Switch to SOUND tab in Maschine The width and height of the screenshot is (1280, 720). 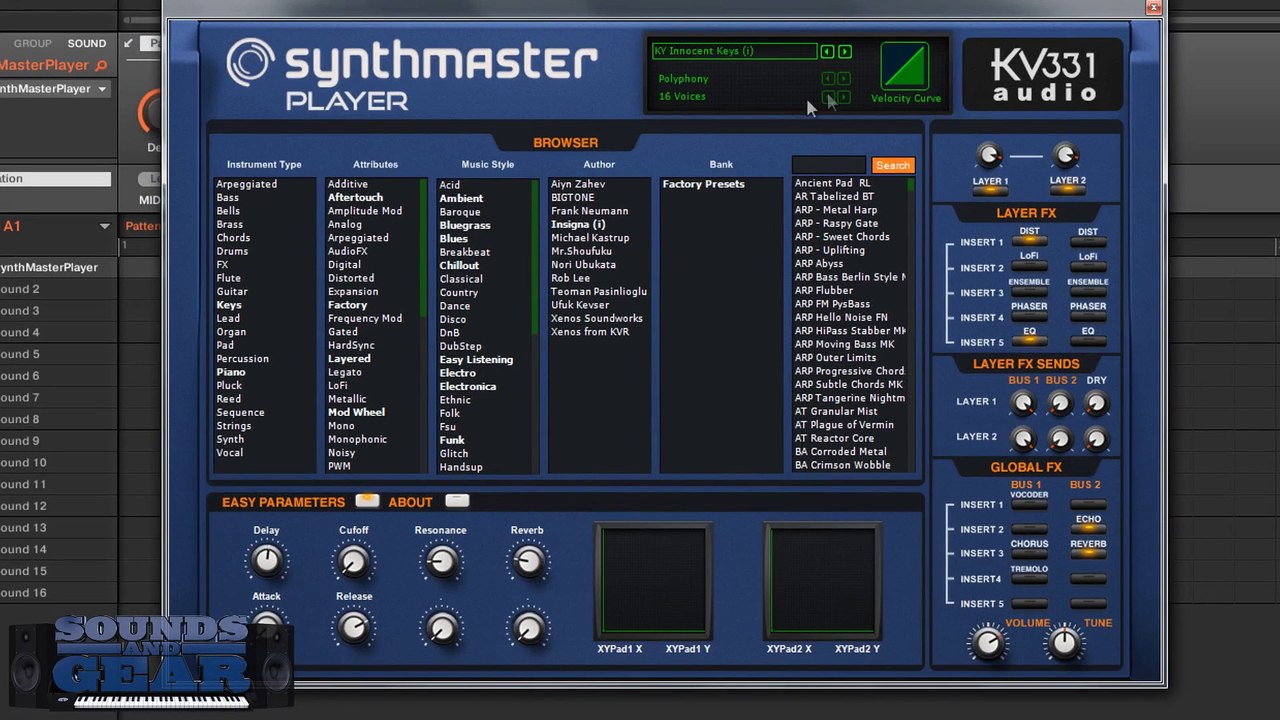87,44
